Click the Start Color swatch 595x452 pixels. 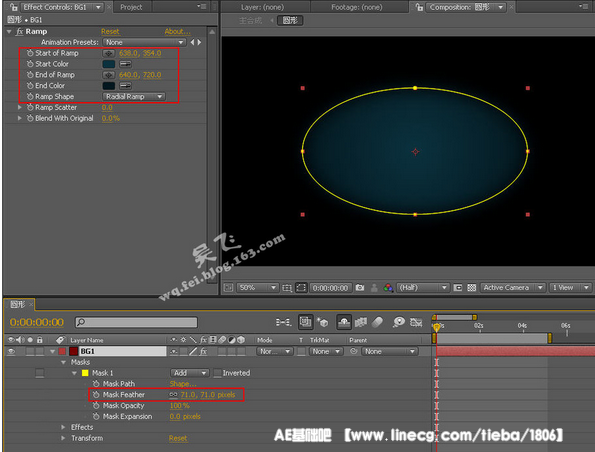pos(109,64)
